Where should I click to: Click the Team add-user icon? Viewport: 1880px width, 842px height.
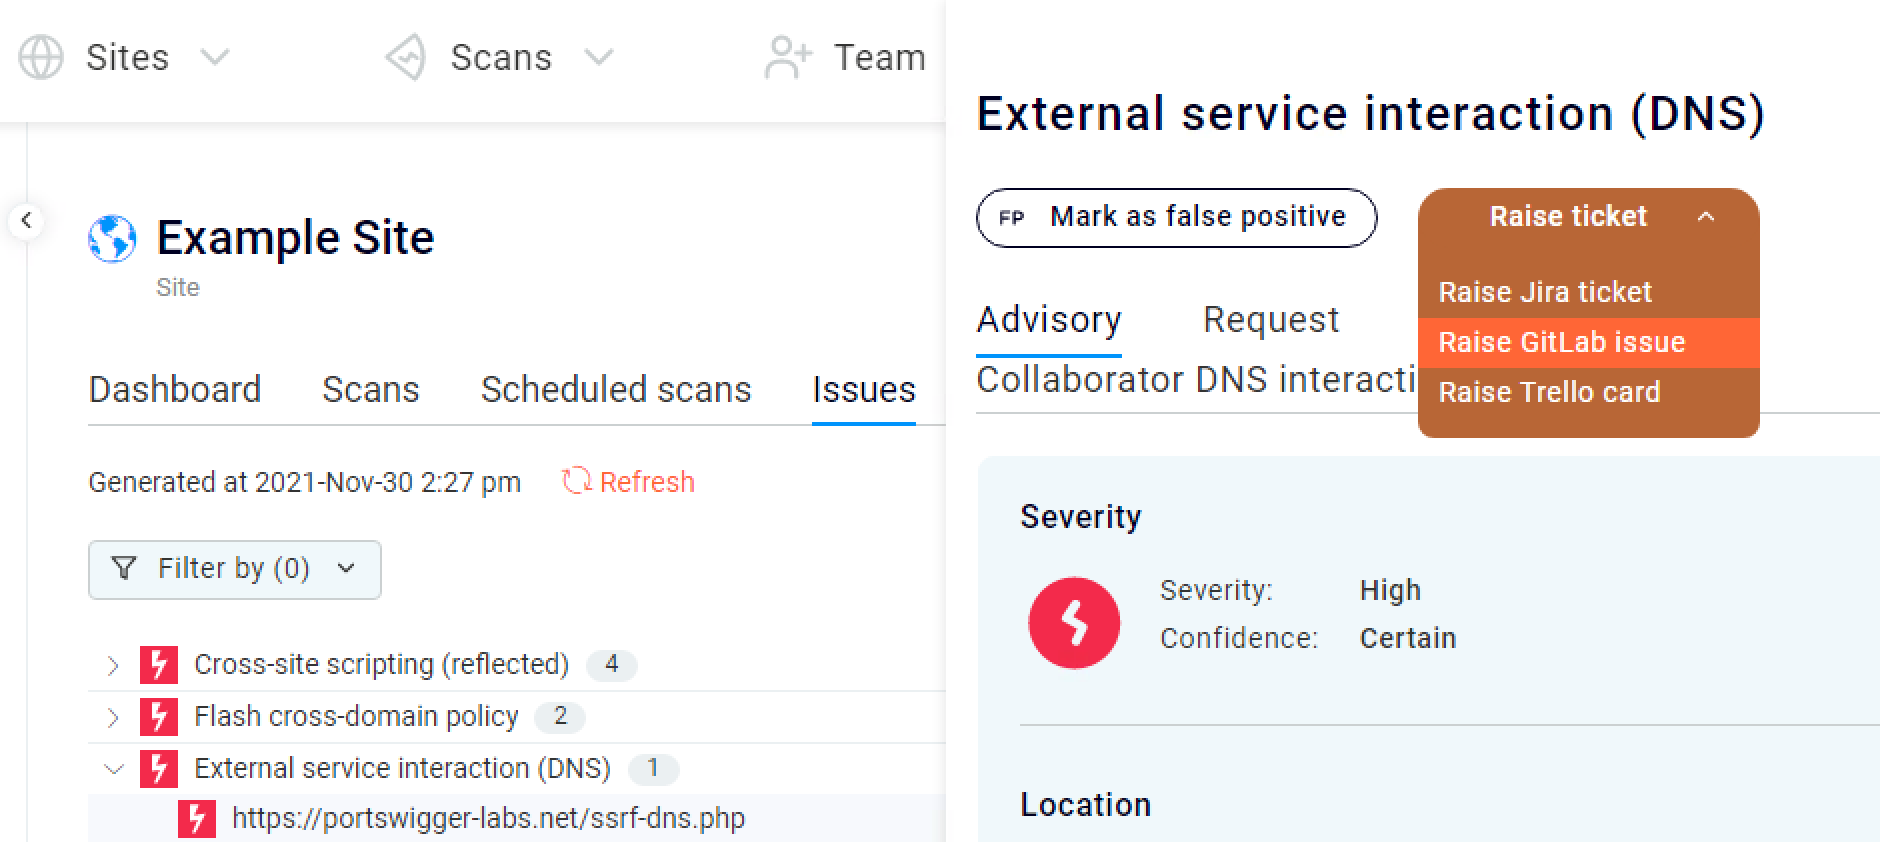pyautogui.click(x=788, y=57)
